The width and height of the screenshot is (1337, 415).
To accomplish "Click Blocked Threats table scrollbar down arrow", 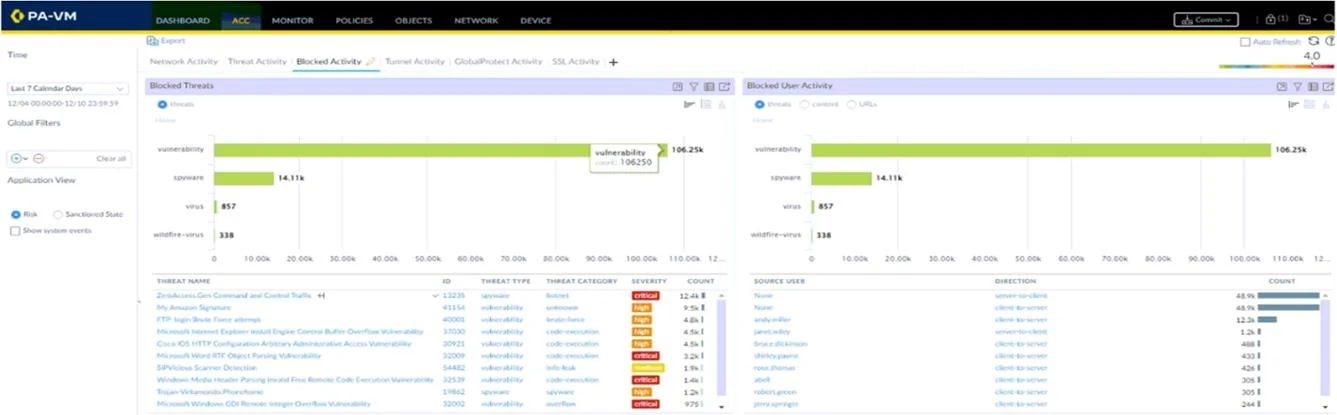I will 721,408.
